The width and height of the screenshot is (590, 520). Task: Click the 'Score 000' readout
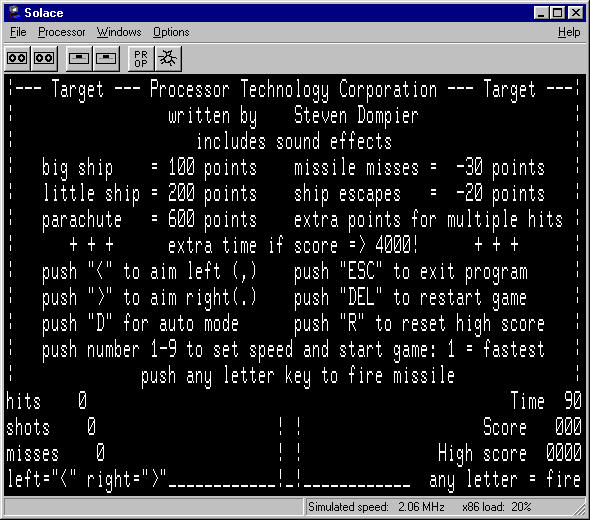point(532,427)
